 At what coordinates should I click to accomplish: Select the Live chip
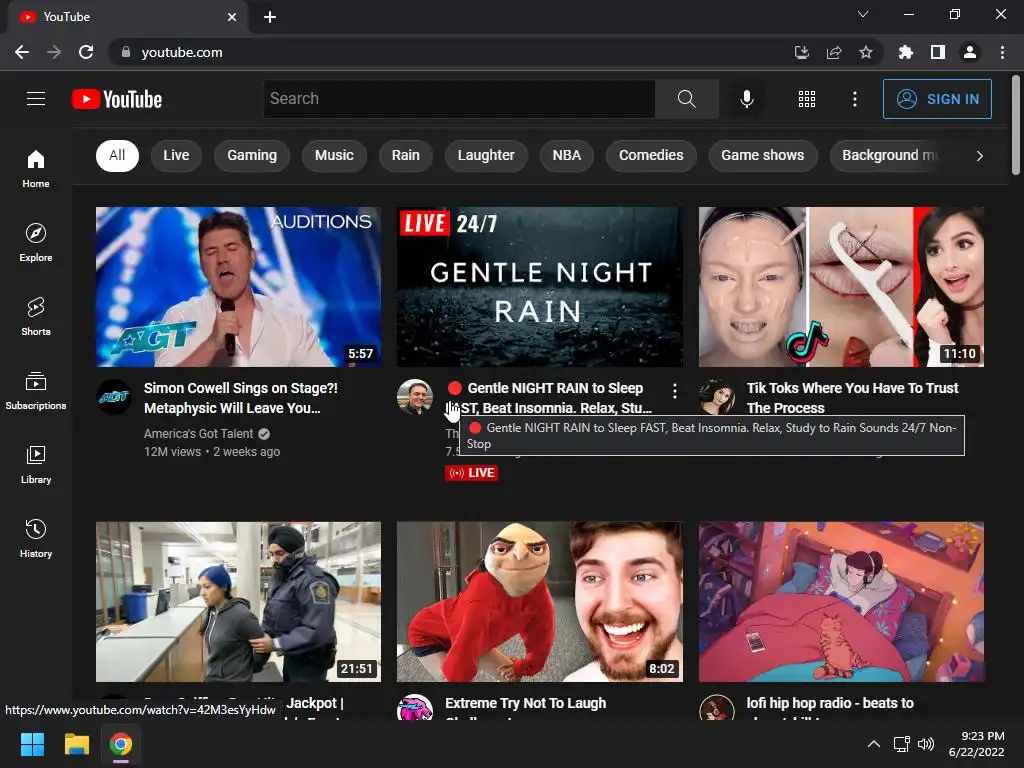[176, 155]
